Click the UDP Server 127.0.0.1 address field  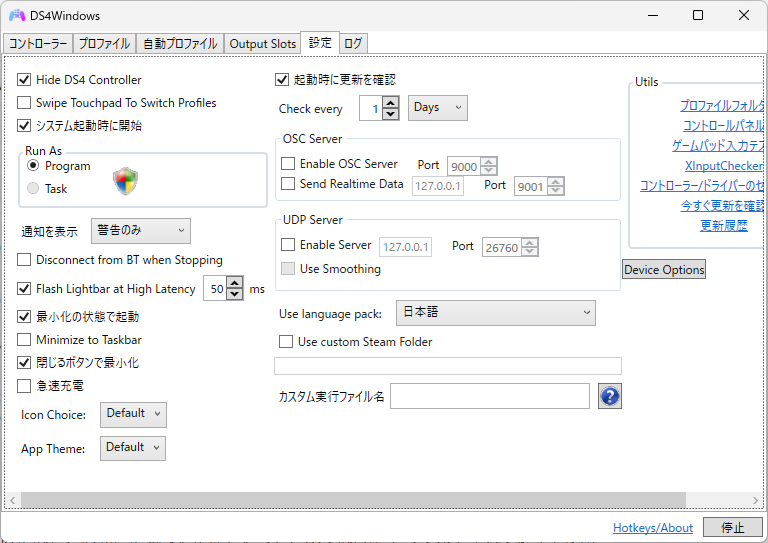click(x=406, y=247)
